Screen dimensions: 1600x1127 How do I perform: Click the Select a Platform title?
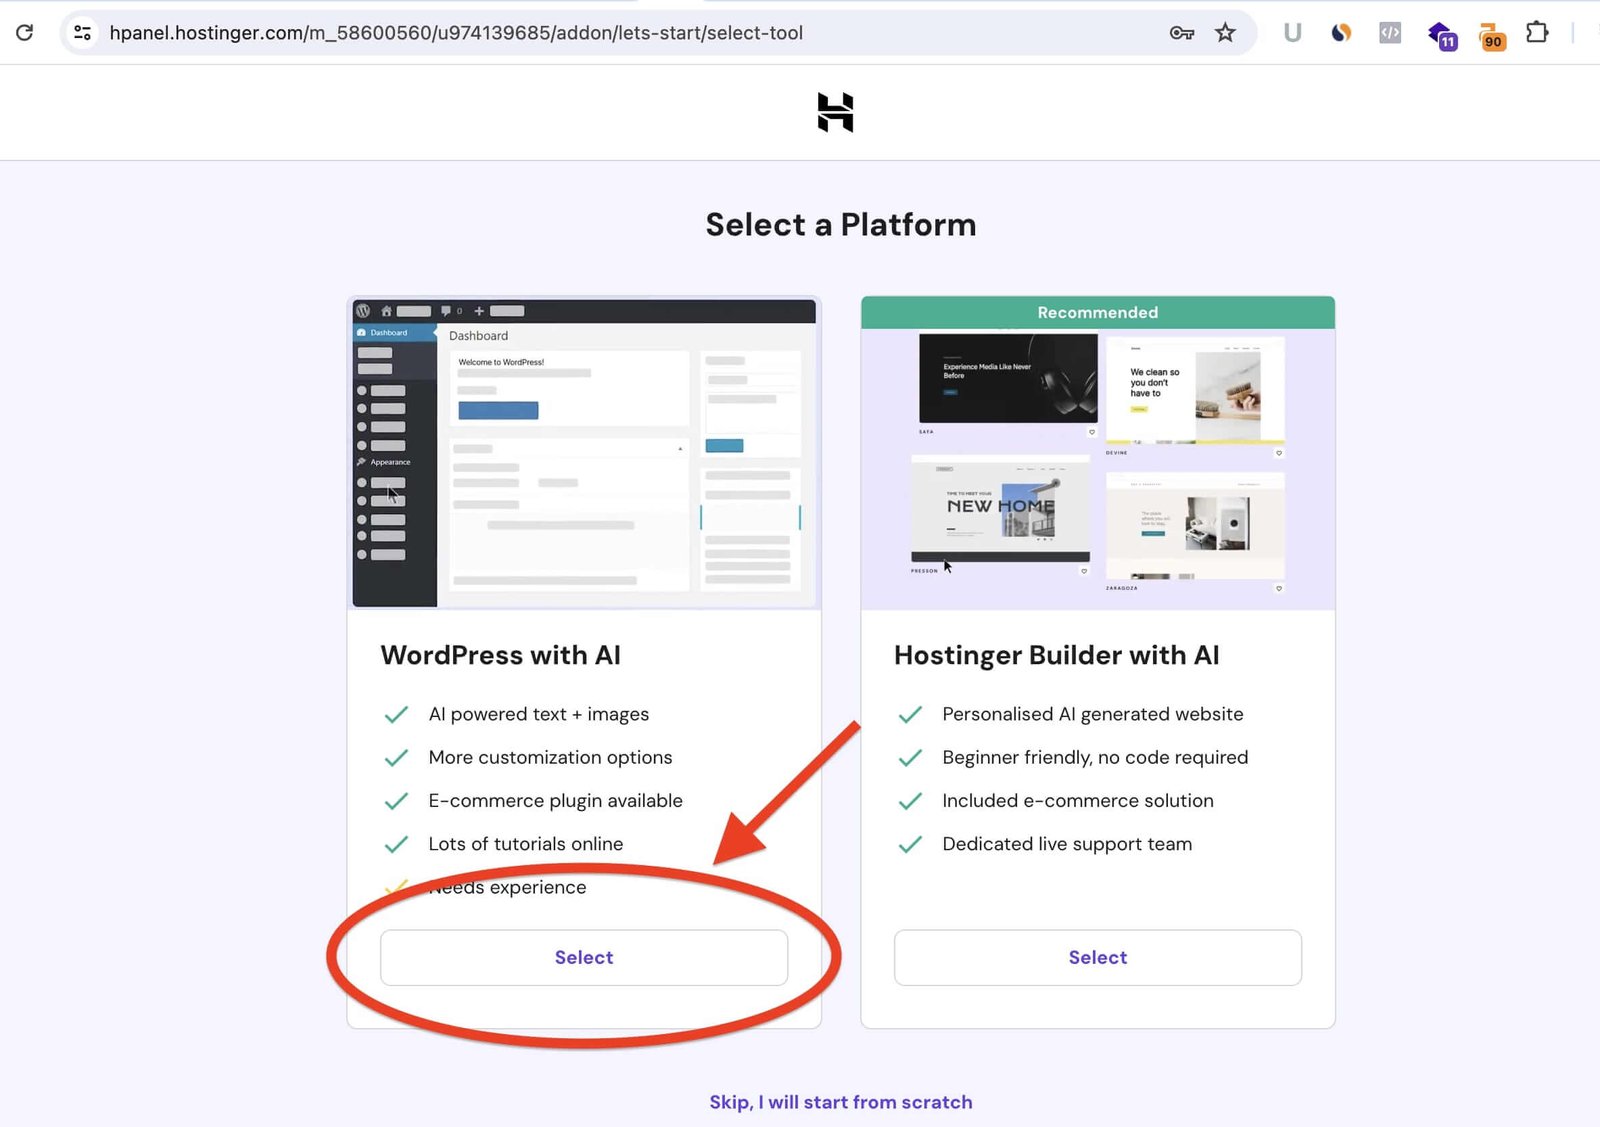point(841,224)
